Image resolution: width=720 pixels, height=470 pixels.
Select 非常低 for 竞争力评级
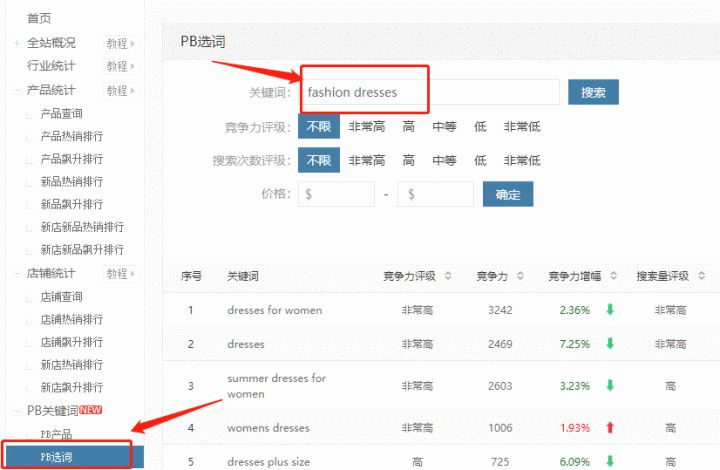522,126
